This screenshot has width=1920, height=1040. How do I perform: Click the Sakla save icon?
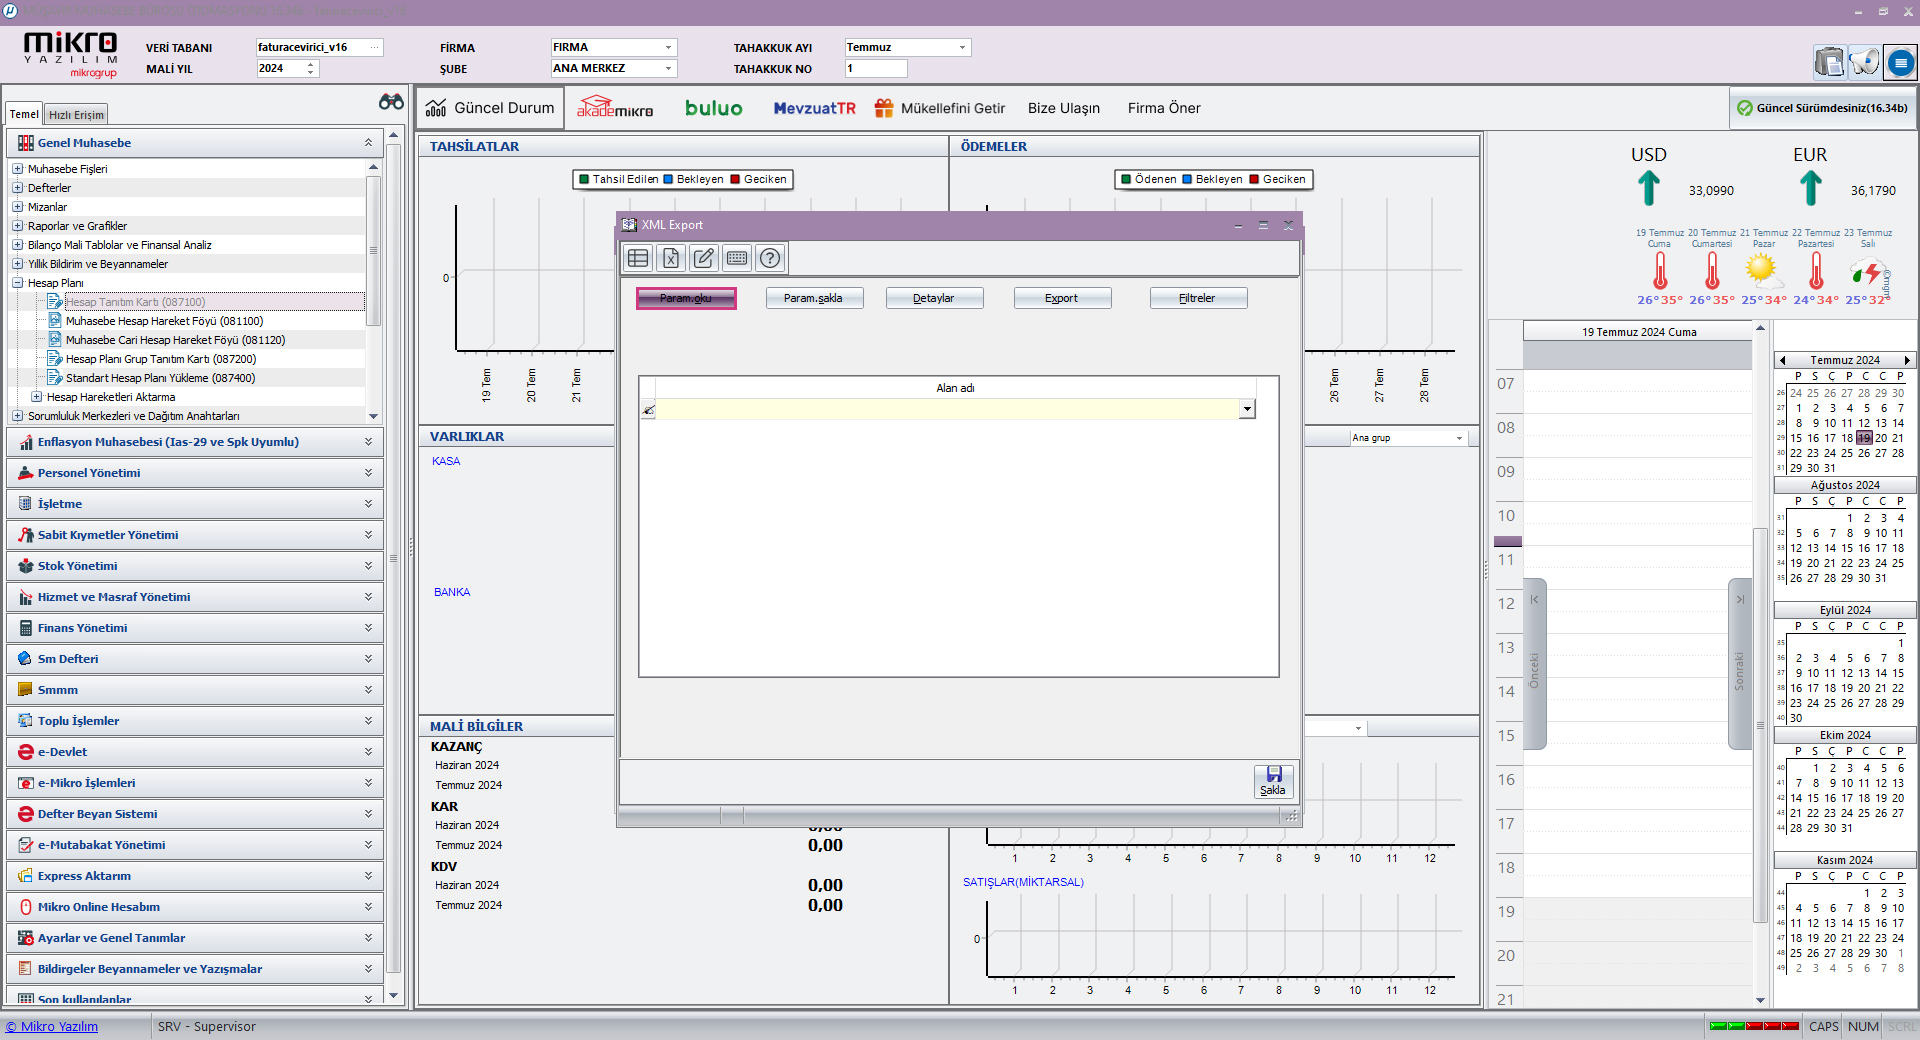1273,781
